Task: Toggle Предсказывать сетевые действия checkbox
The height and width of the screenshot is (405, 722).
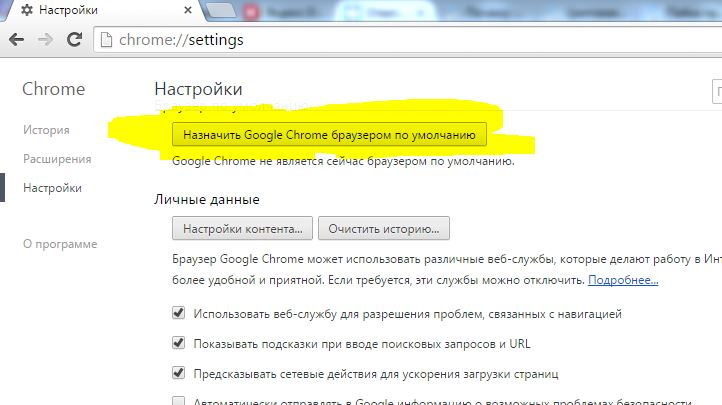Action: (178, 373)
